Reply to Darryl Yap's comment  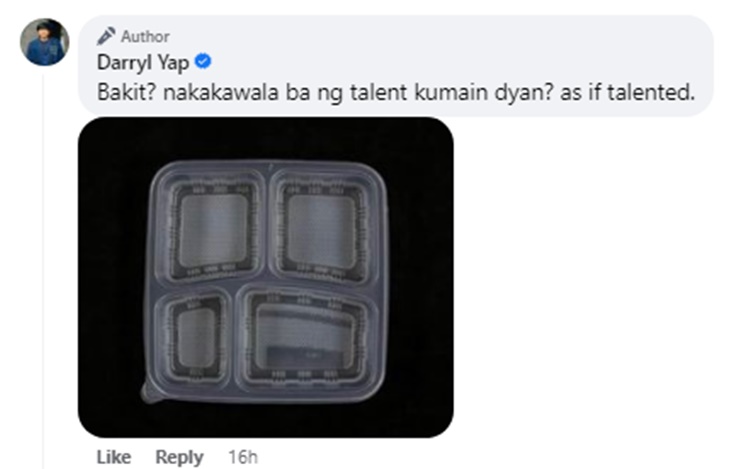[x=179, y=458]
